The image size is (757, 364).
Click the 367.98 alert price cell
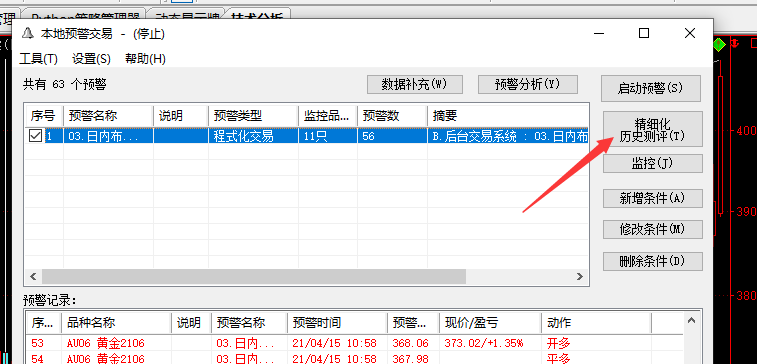click(x=411, y=358)
